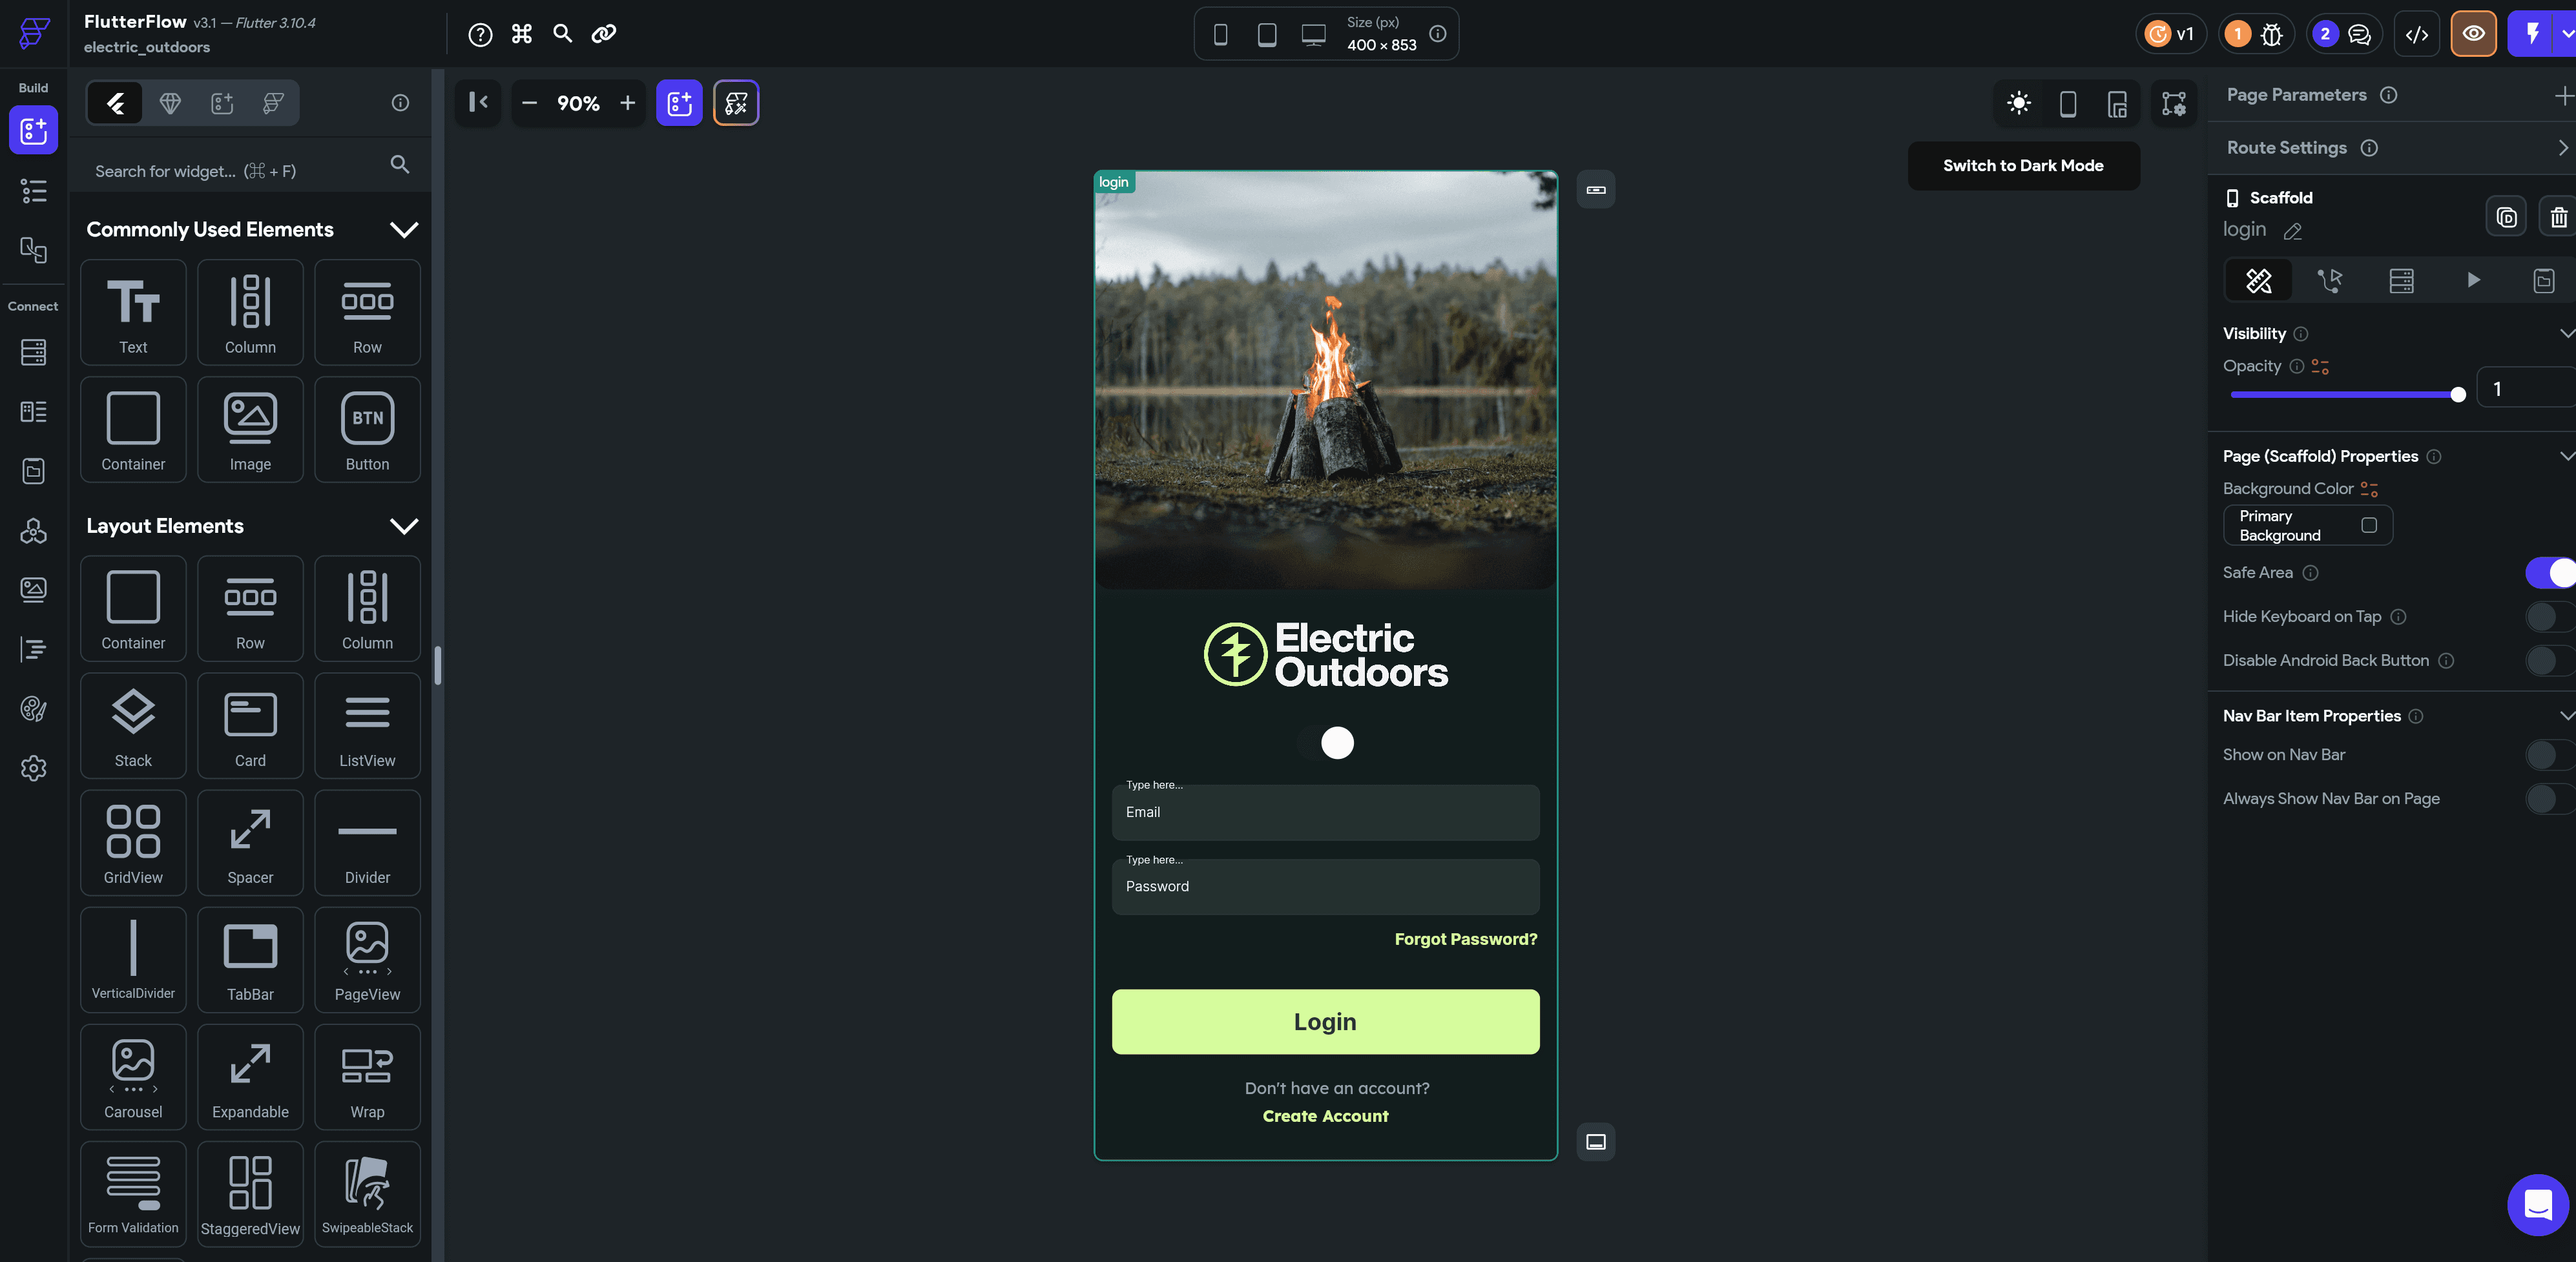Open the Animations play tab

coord(2473,281)
